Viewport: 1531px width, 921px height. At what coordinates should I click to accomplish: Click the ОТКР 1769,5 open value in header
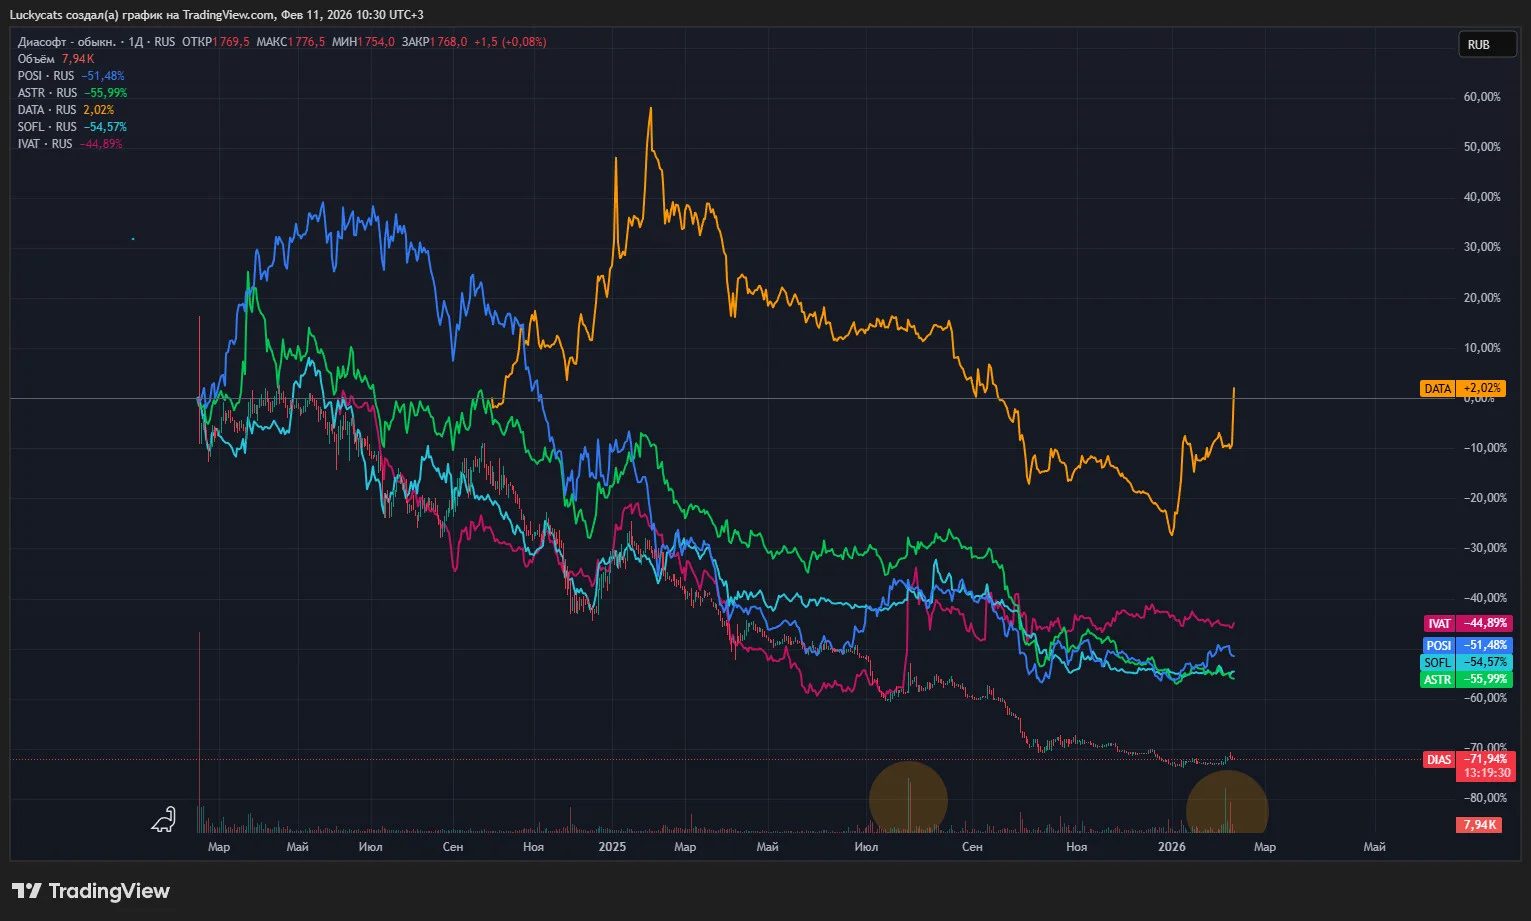pyautogui.click(x=216, y=42)
